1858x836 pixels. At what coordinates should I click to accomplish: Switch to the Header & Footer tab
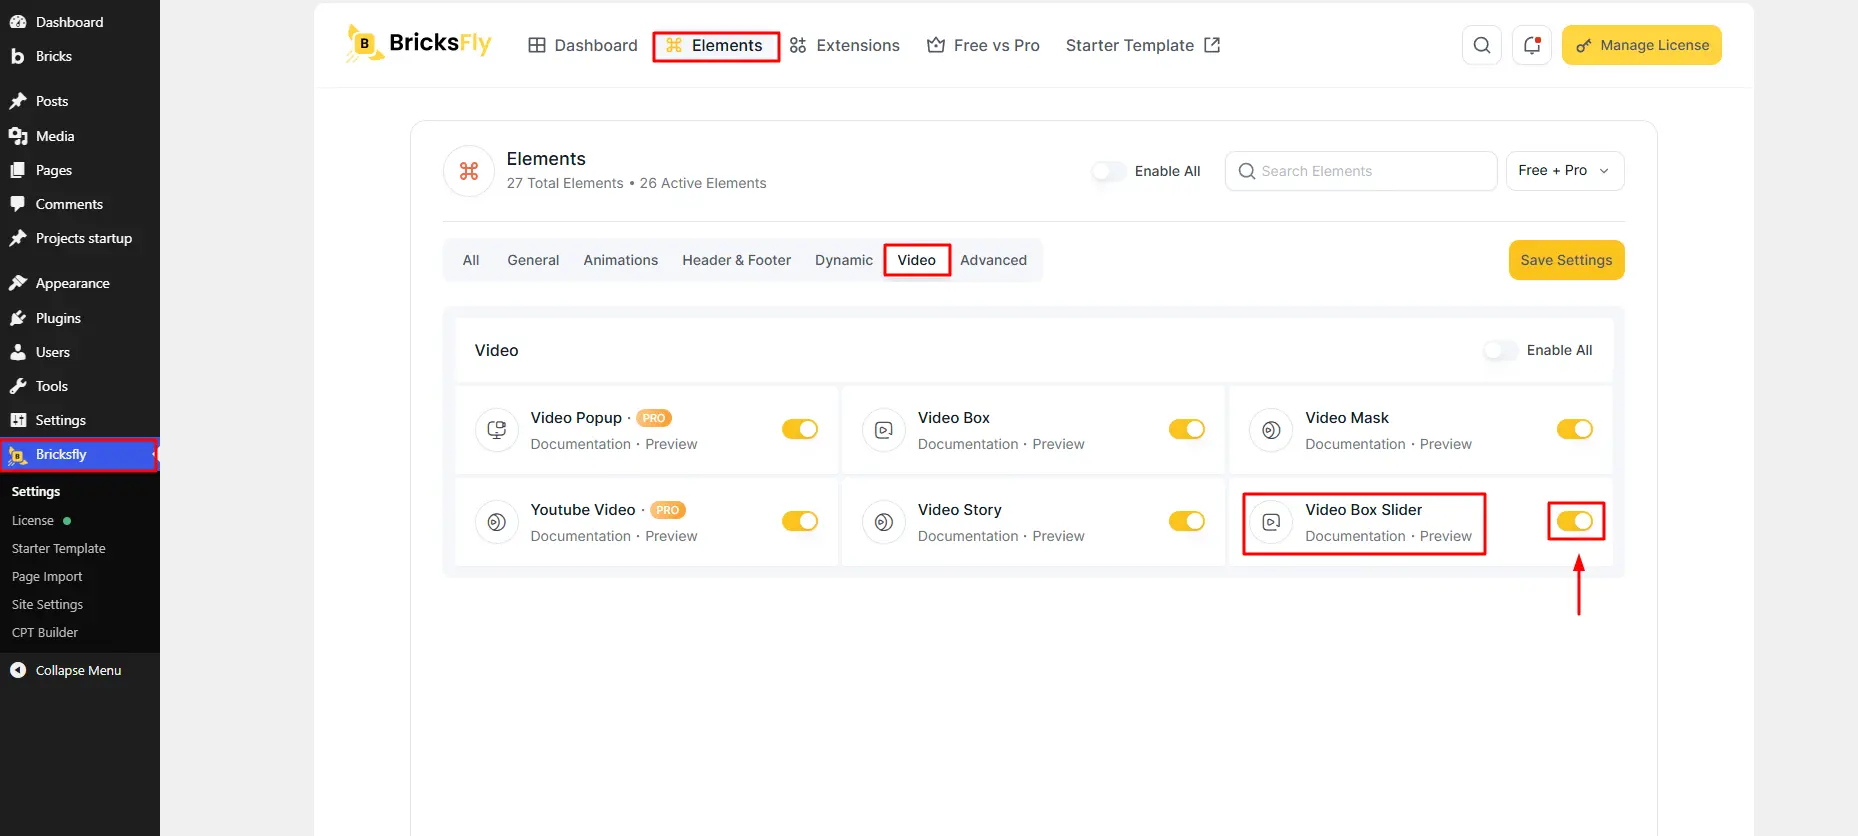point(737,260)
